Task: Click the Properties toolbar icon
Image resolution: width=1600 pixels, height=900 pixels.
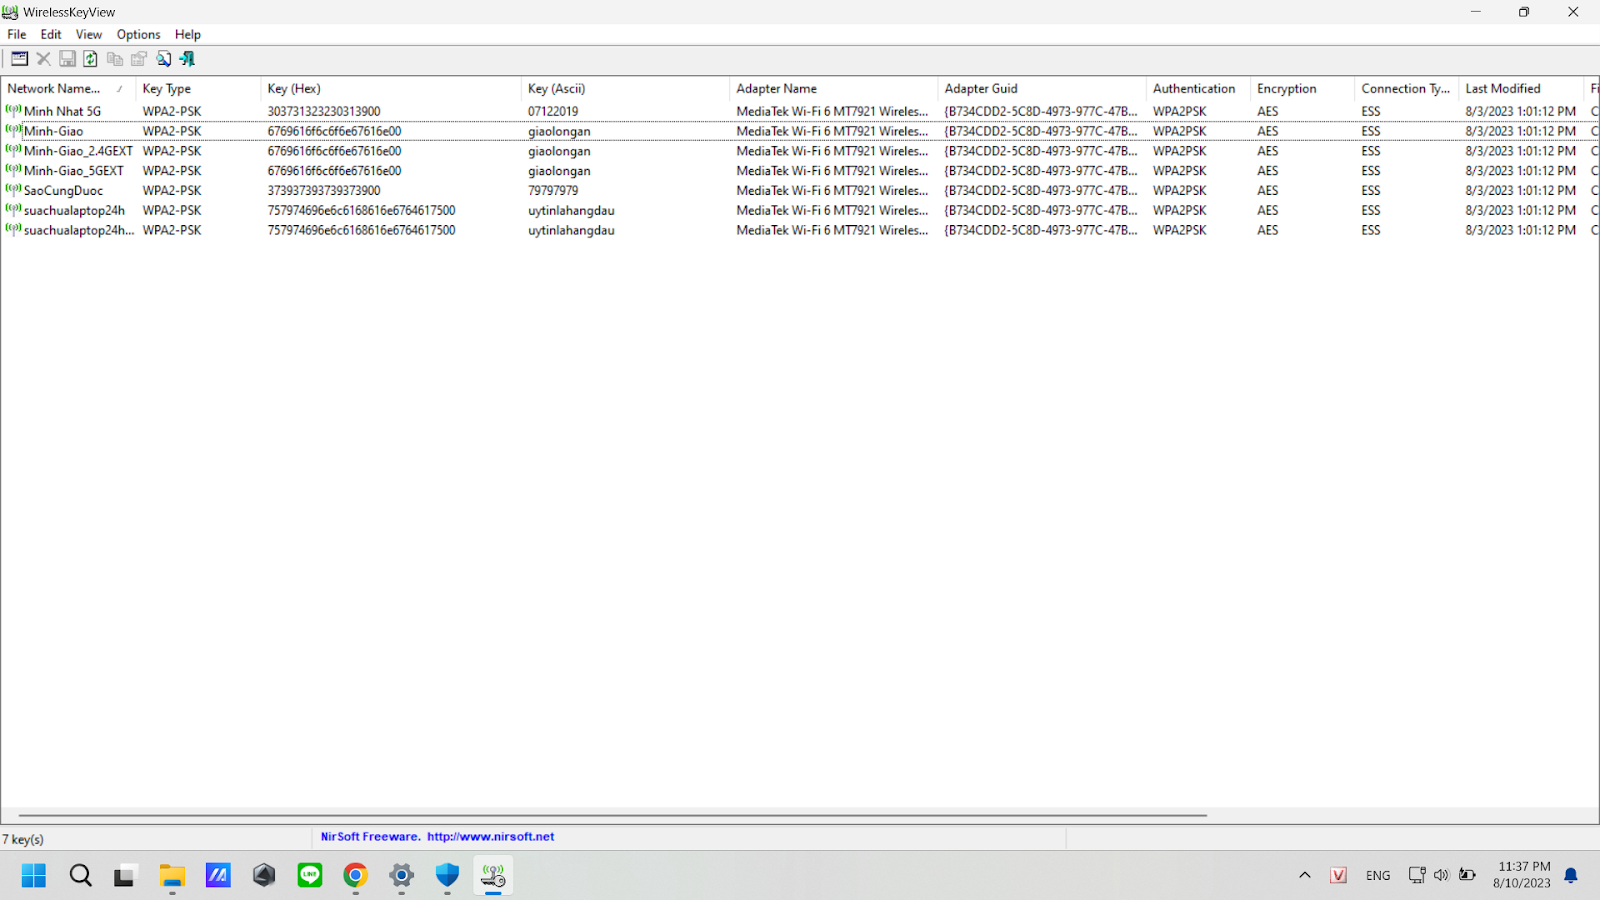Action: click(x=139, y=59)
